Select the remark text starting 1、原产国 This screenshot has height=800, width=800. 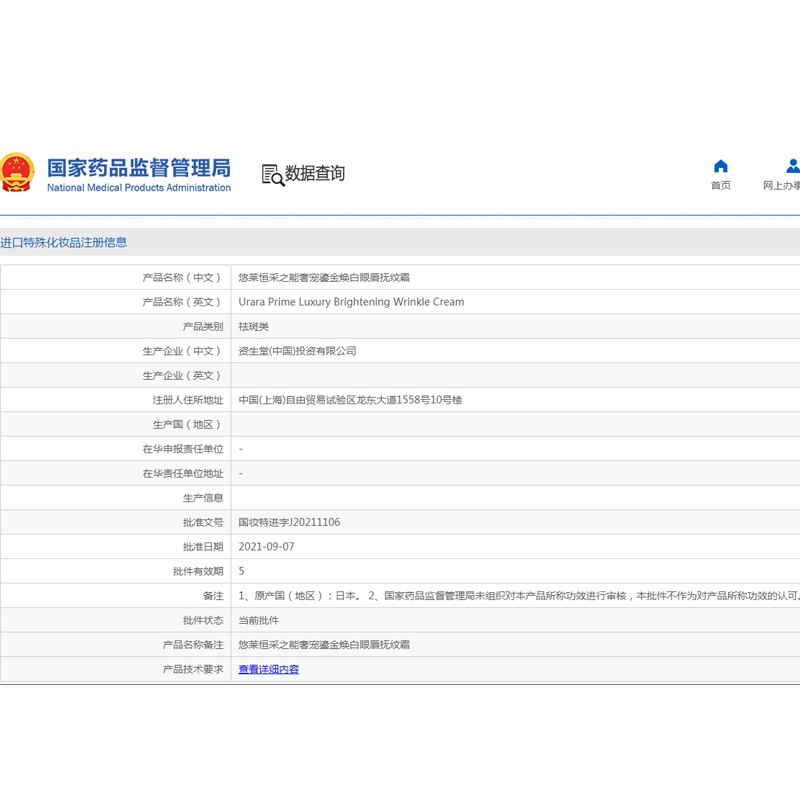click(x=519, y=595)
